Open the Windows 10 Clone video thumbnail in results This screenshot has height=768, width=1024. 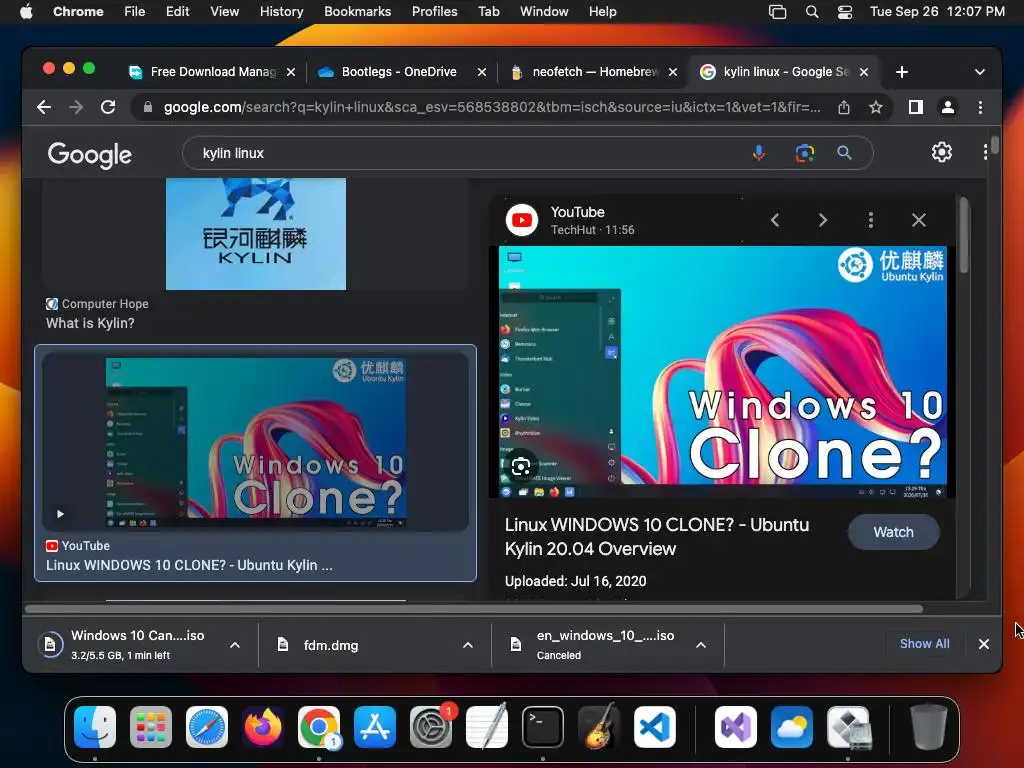(255, 441)
